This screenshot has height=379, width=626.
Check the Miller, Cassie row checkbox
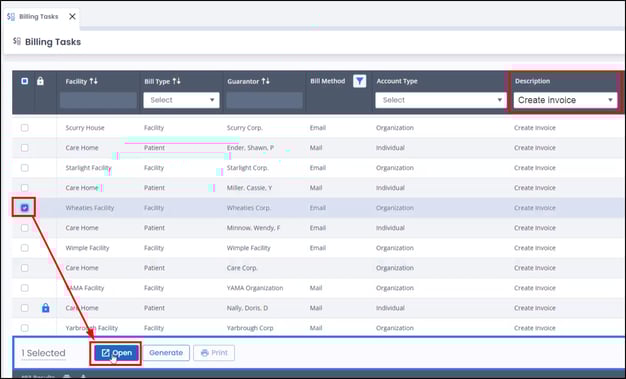[x=25, y=188]
